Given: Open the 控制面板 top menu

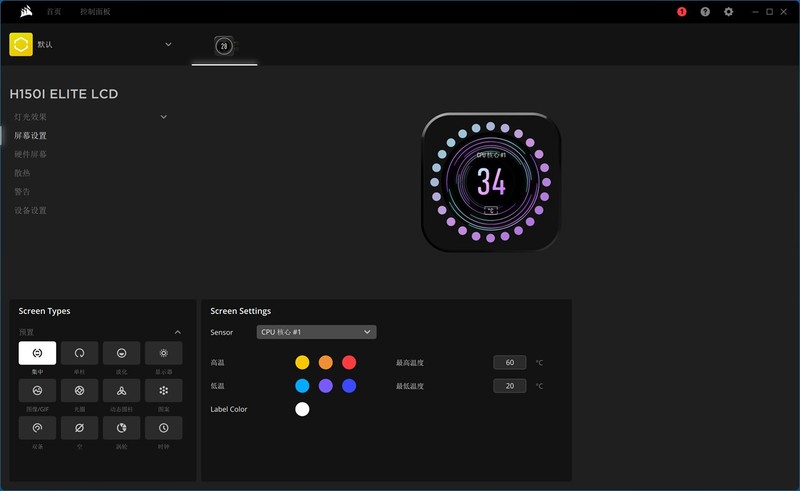Looking at the screenshot, I should point(95,11).
